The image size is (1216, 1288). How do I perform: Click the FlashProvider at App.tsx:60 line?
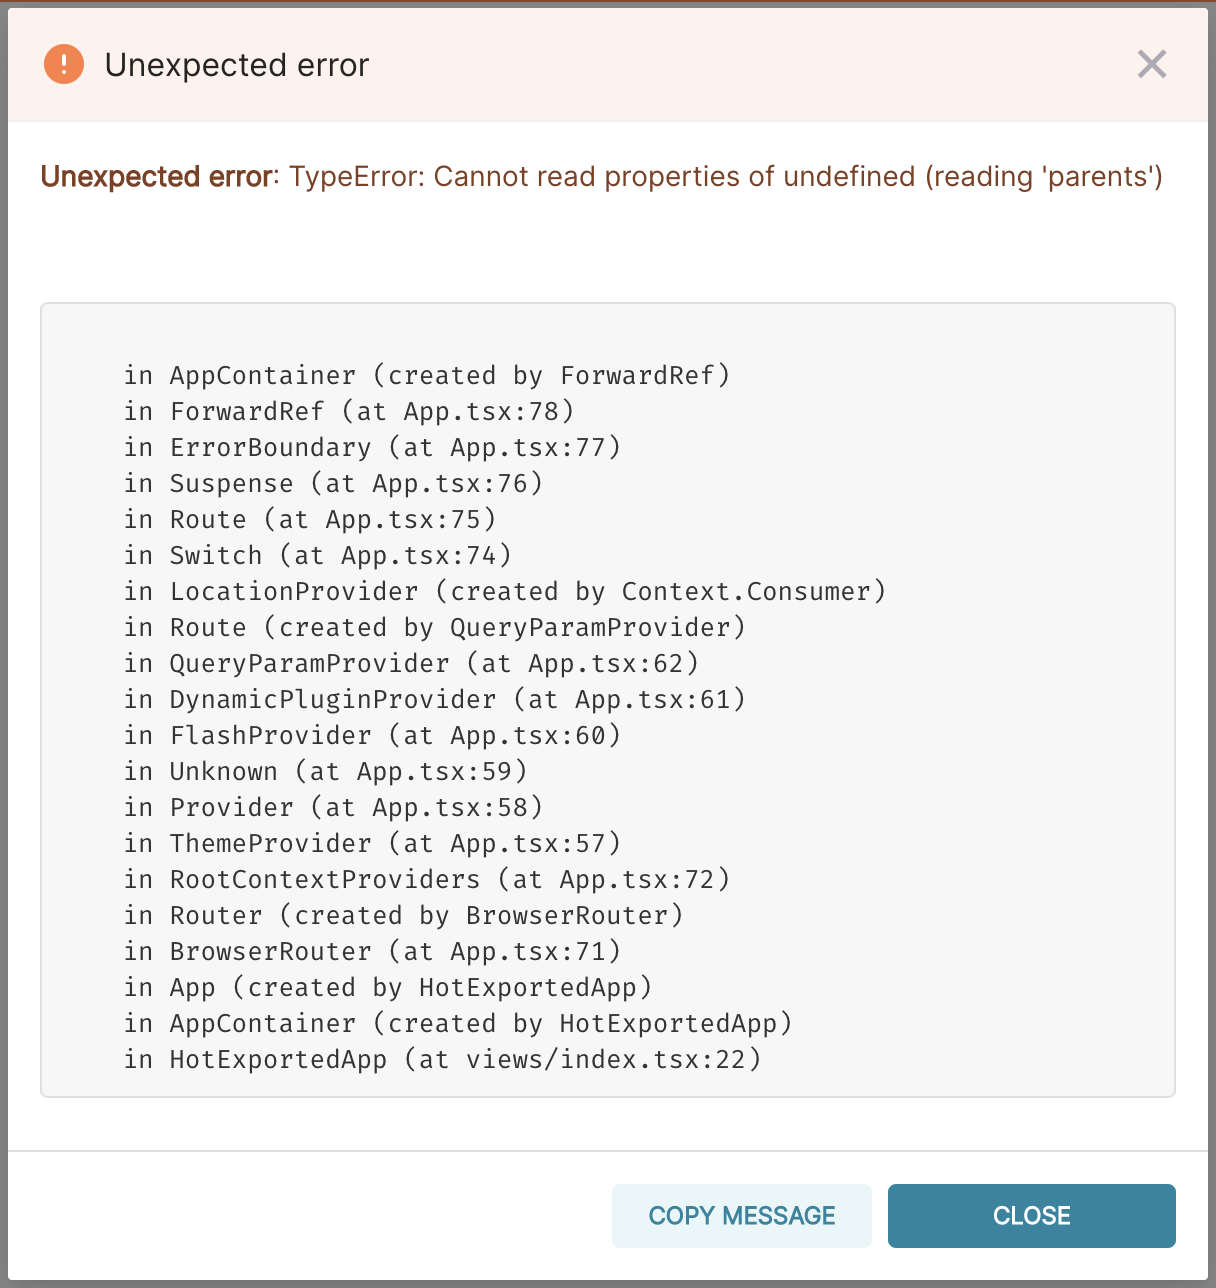click(372, 736)
